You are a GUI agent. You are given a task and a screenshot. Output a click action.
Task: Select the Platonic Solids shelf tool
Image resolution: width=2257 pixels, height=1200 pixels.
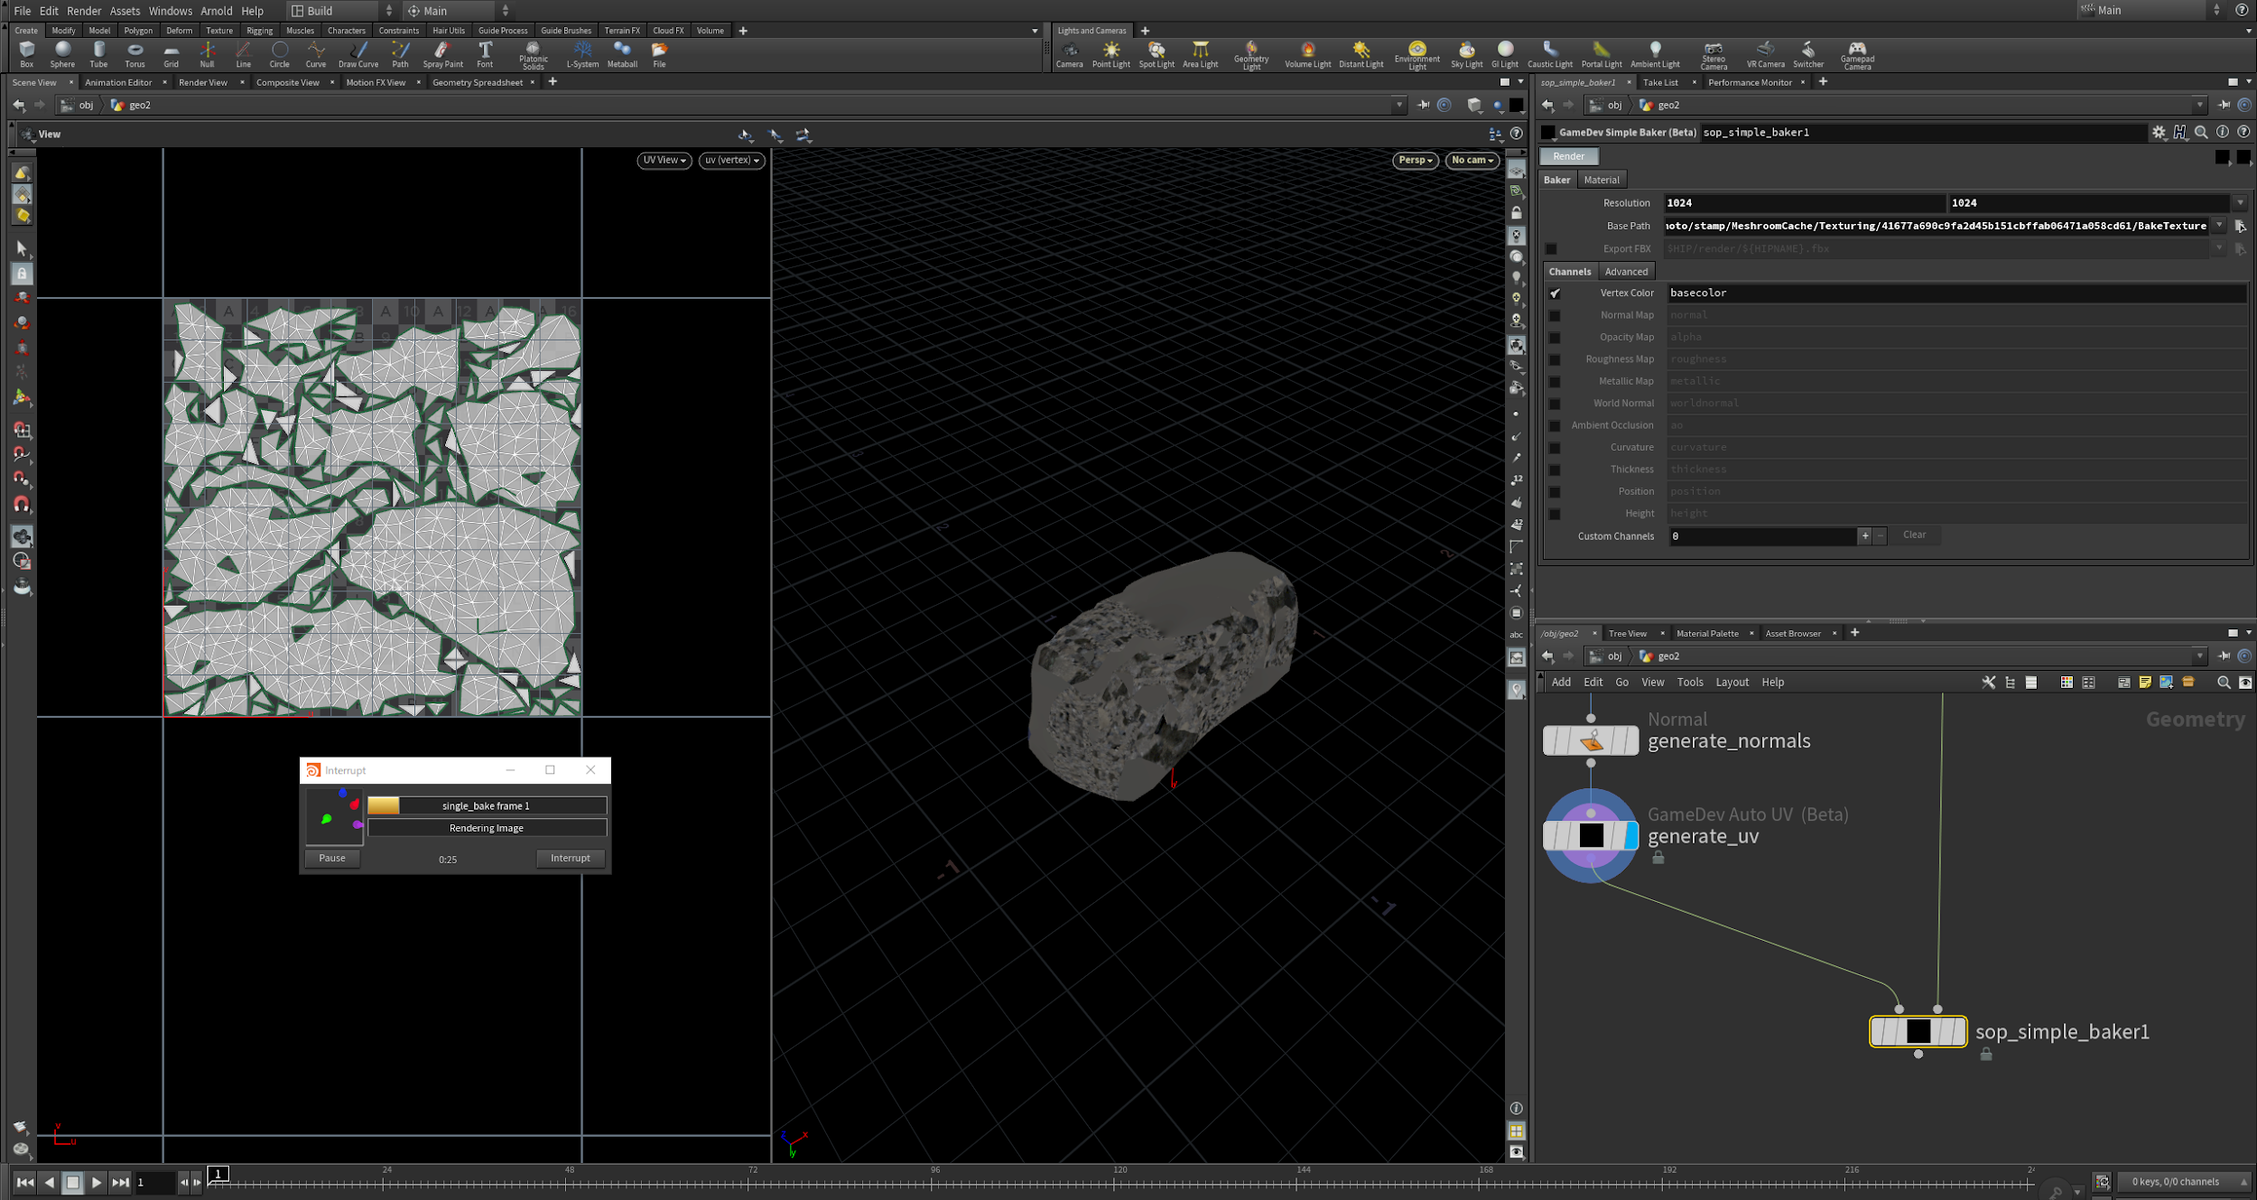click(x=533, y=55)
